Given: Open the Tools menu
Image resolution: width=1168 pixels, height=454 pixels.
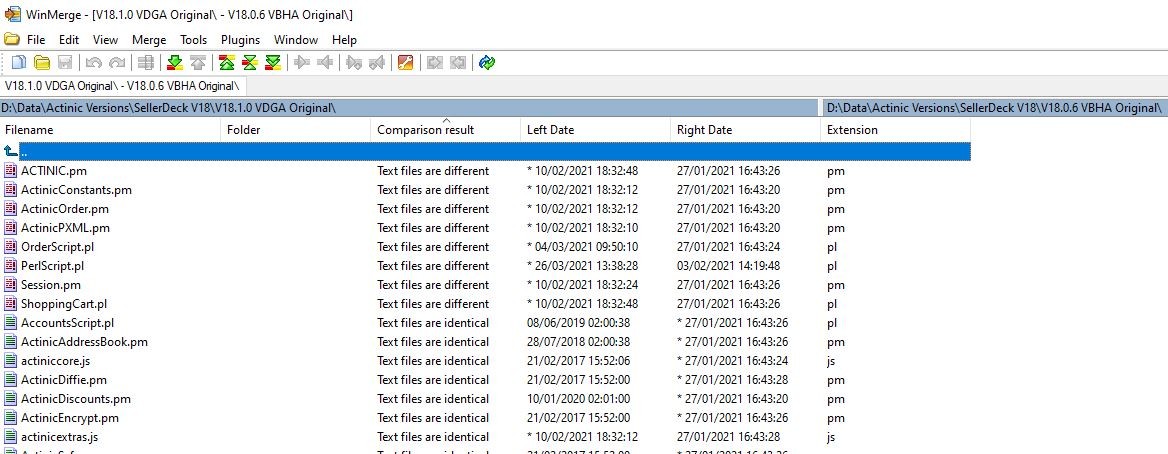Looking at the screenshot, I should coord(193,40).
